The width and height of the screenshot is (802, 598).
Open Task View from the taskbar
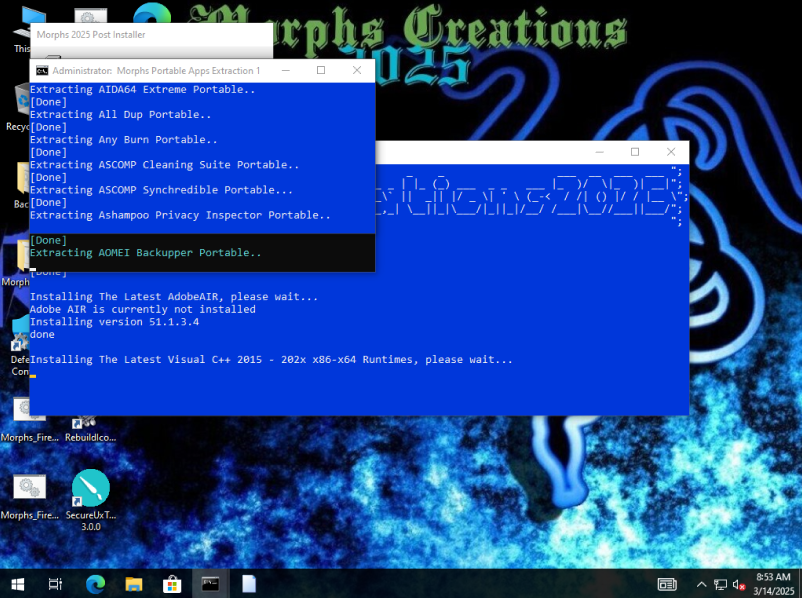pyautogui.click(x=55, y=584)
